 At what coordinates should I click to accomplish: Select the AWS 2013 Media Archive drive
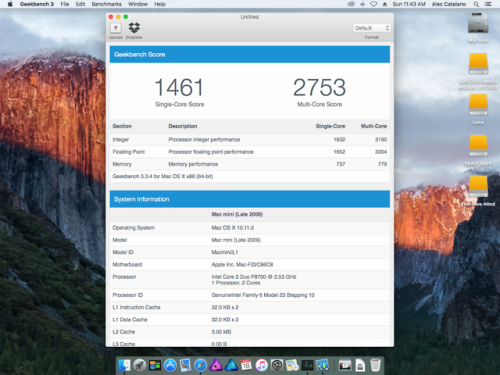(478, 64)
